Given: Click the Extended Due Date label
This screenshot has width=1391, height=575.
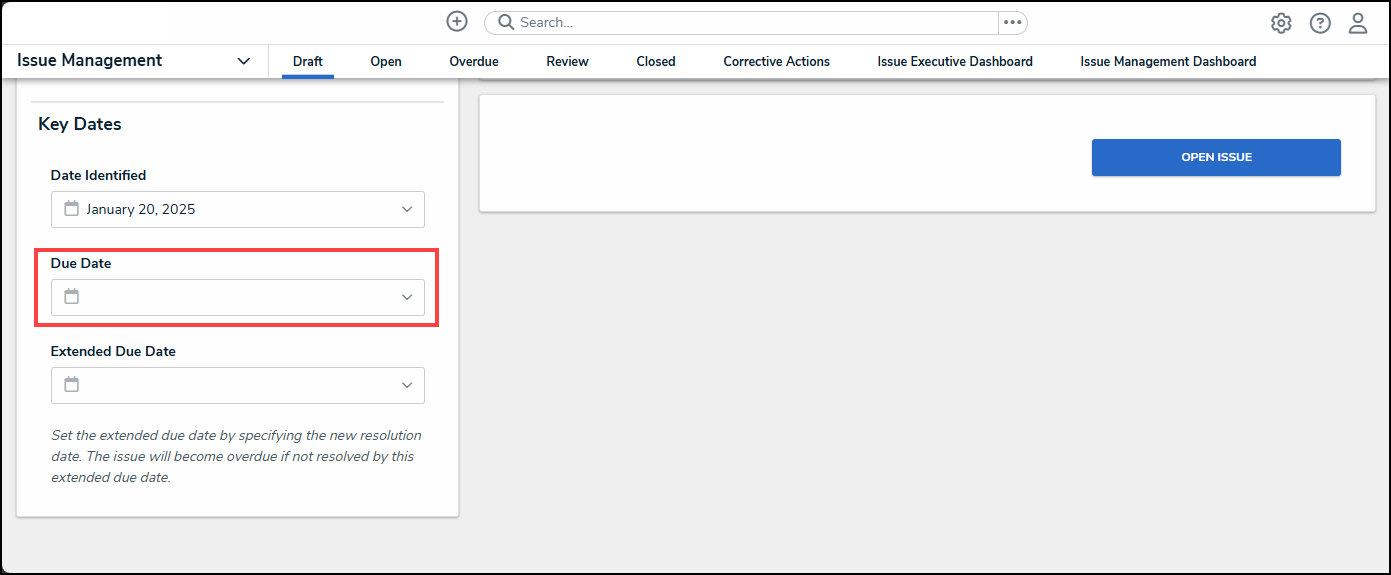Looking at the screenshot, I should coord(113,351).
